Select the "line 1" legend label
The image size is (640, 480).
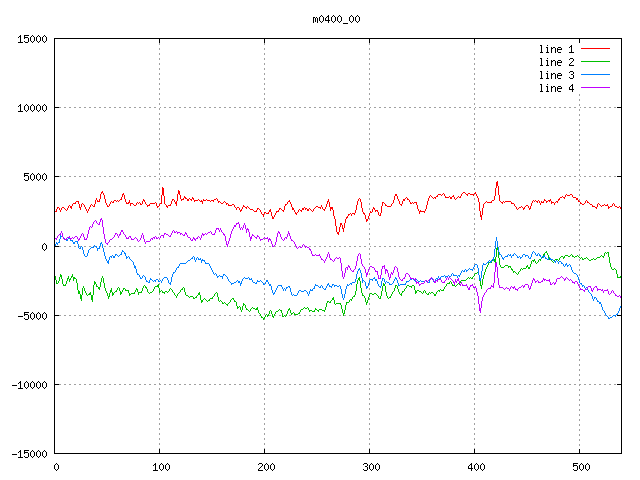pyautogui.click(x=556, y=49)
